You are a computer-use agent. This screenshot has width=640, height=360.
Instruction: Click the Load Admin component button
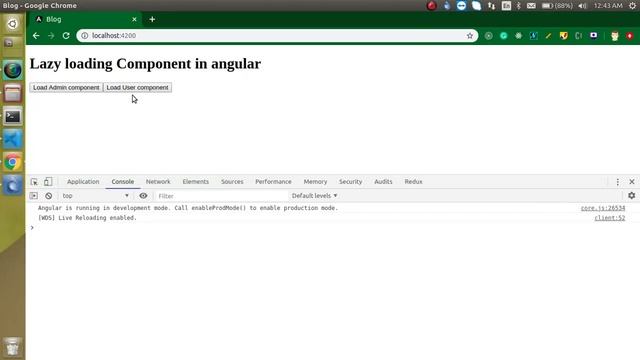point(66,87)
